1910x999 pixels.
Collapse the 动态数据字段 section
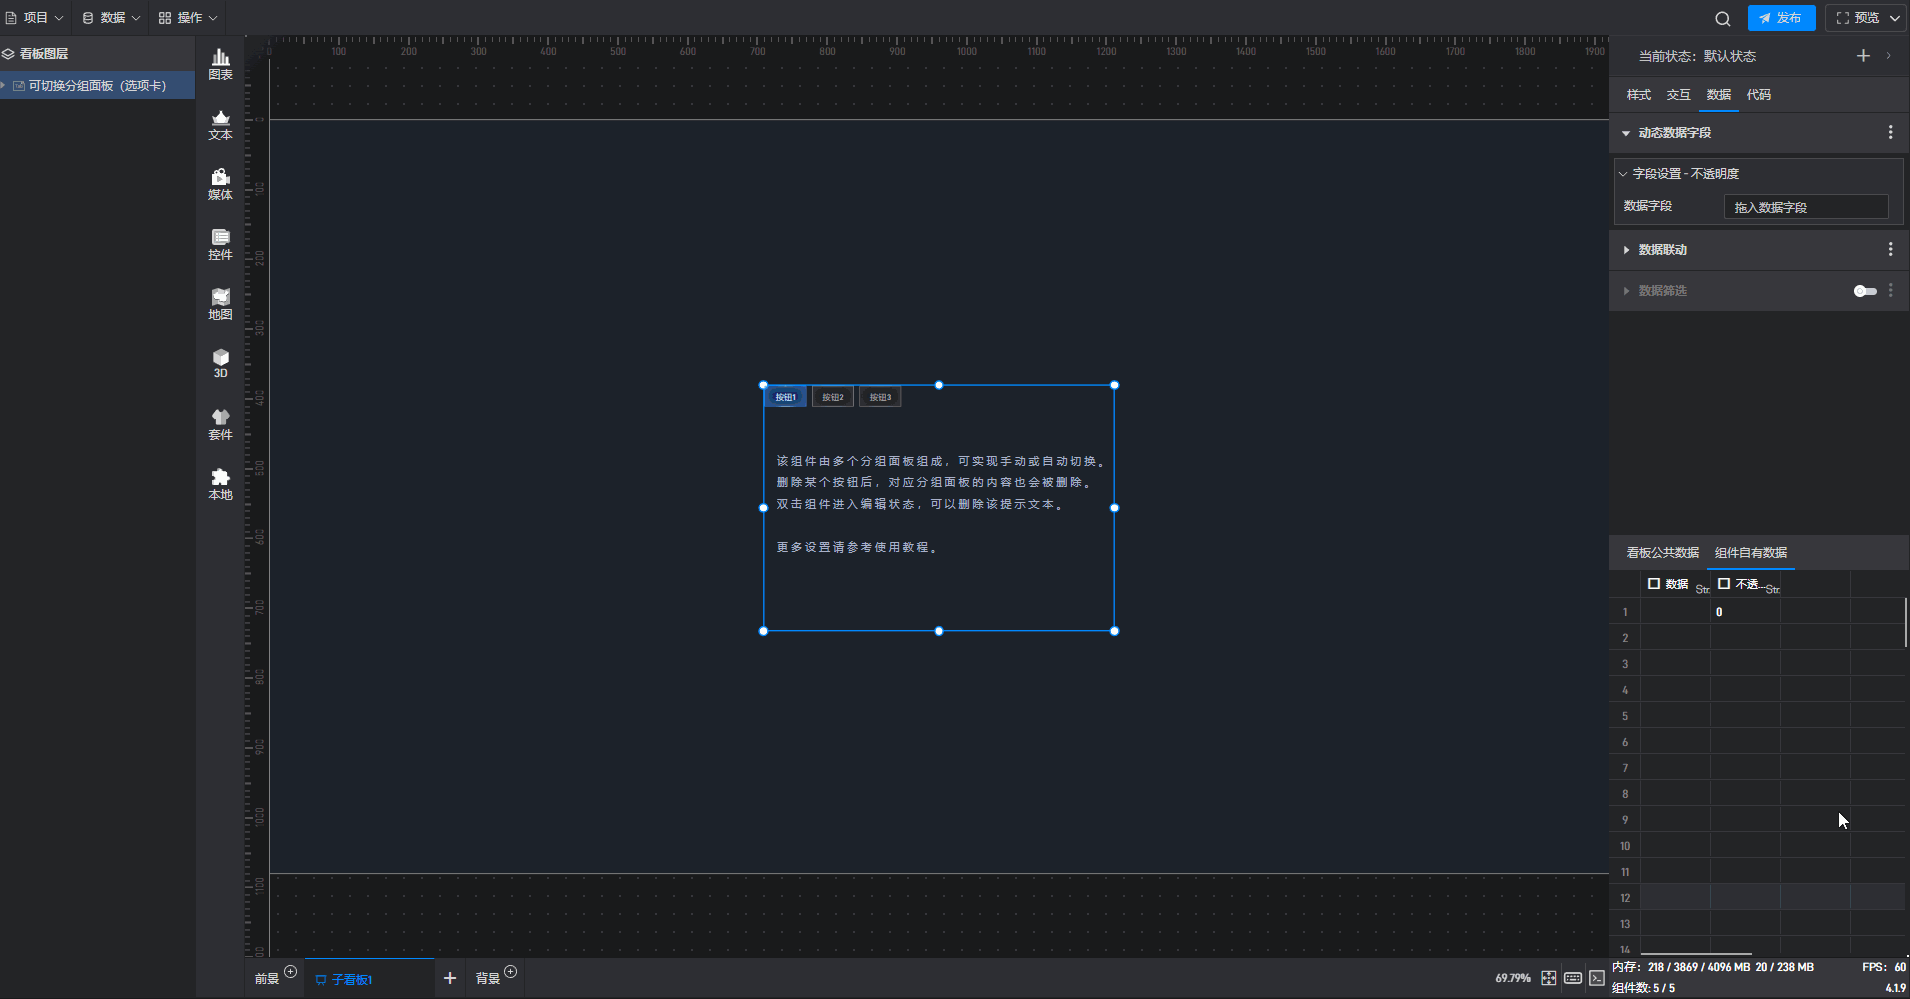click(1626, 133)
